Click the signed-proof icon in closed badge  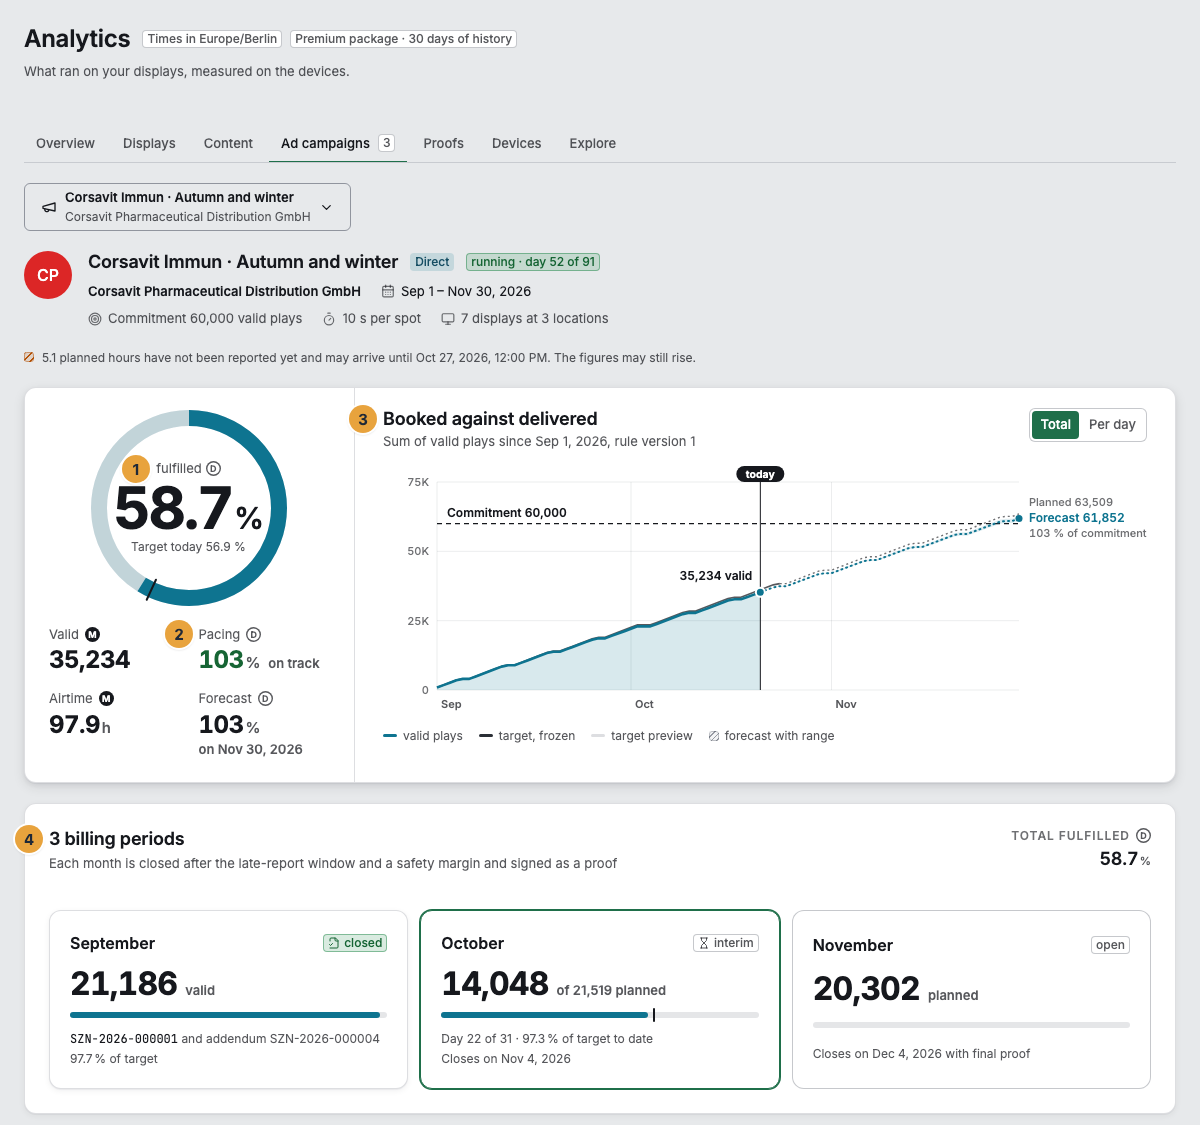tap(334, 943)
